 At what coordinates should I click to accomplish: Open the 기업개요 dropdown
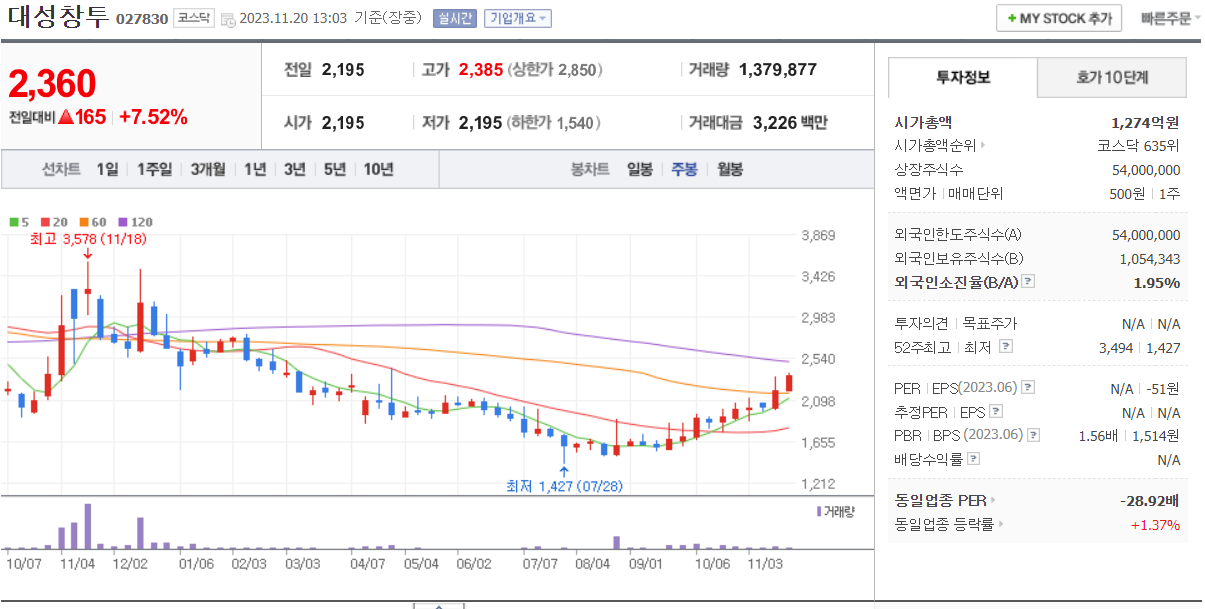(517, 19)
